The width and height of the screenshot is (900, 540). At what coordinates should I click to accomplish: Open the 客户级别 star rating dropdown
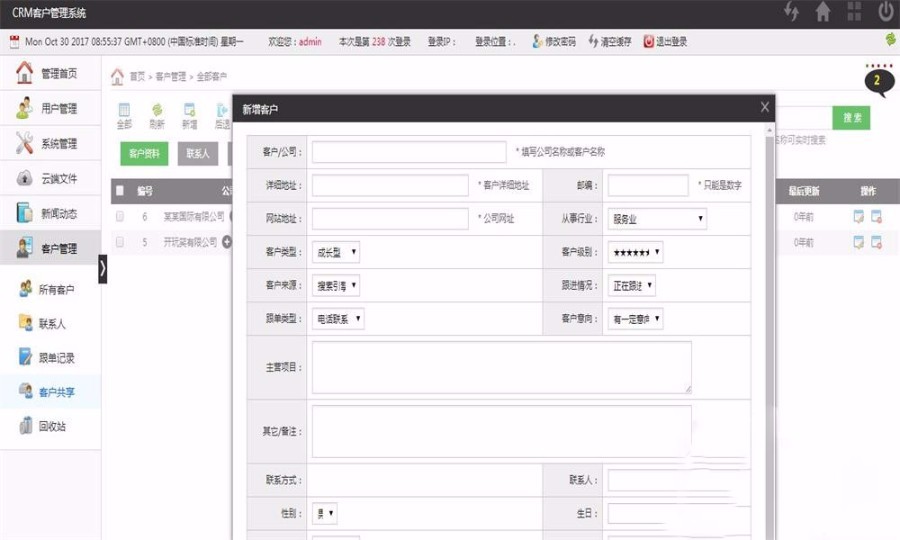tap(635, 252)
